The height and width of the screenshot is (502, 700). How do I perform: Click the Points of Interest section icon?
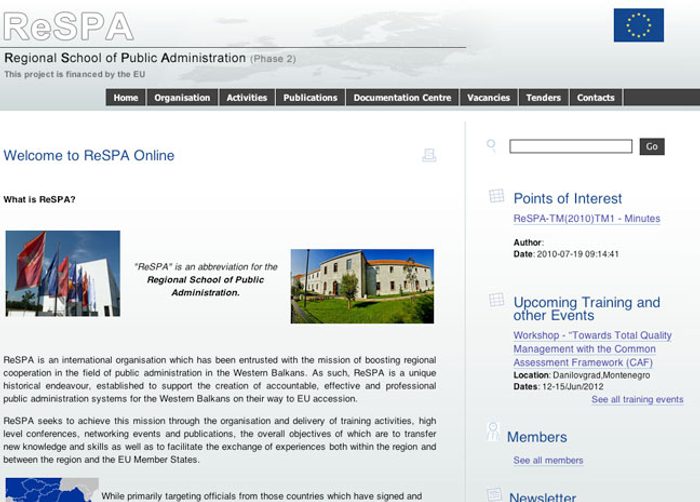495,196
